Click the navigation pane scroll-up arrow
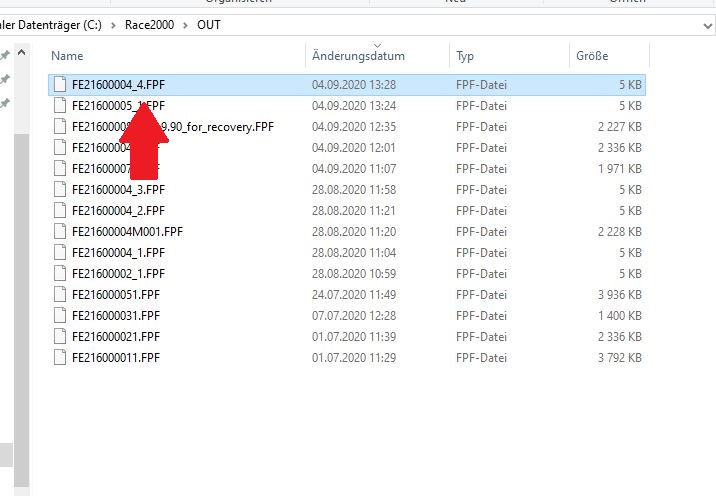Image resolution: width=716 pixels, height=496 pixels. point(21,53)
